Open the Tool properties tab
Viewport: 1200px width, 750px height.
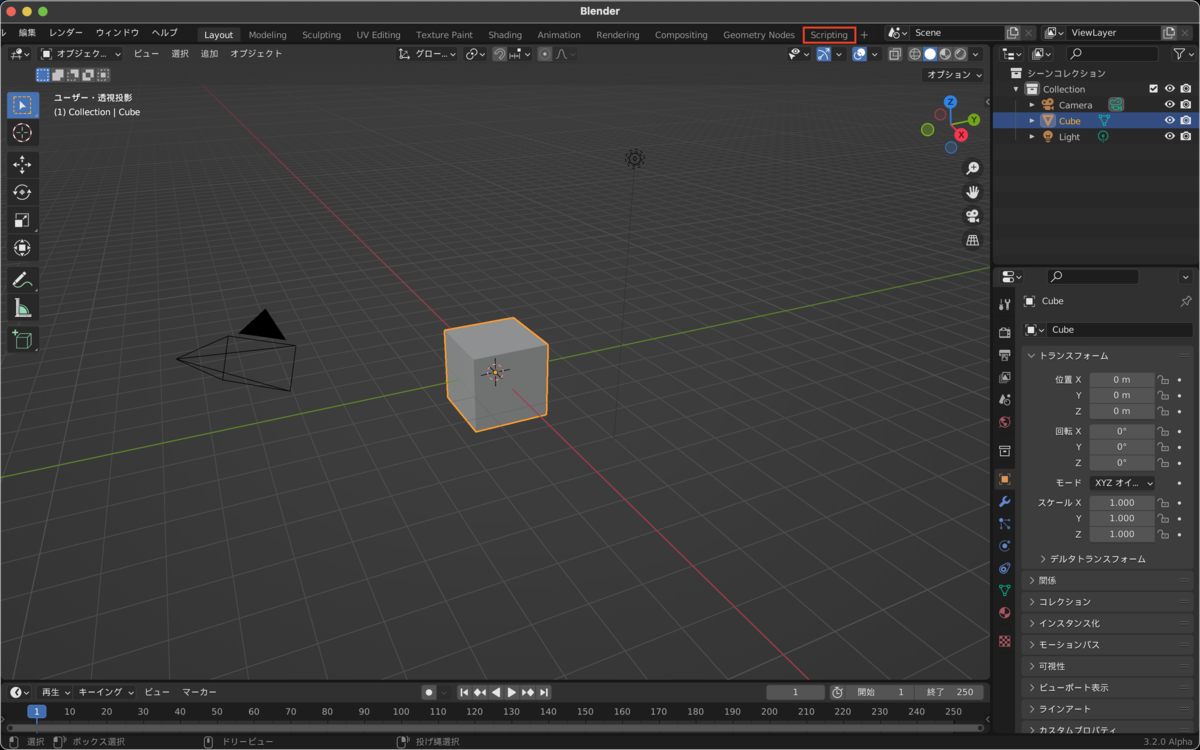(1005, 304)
